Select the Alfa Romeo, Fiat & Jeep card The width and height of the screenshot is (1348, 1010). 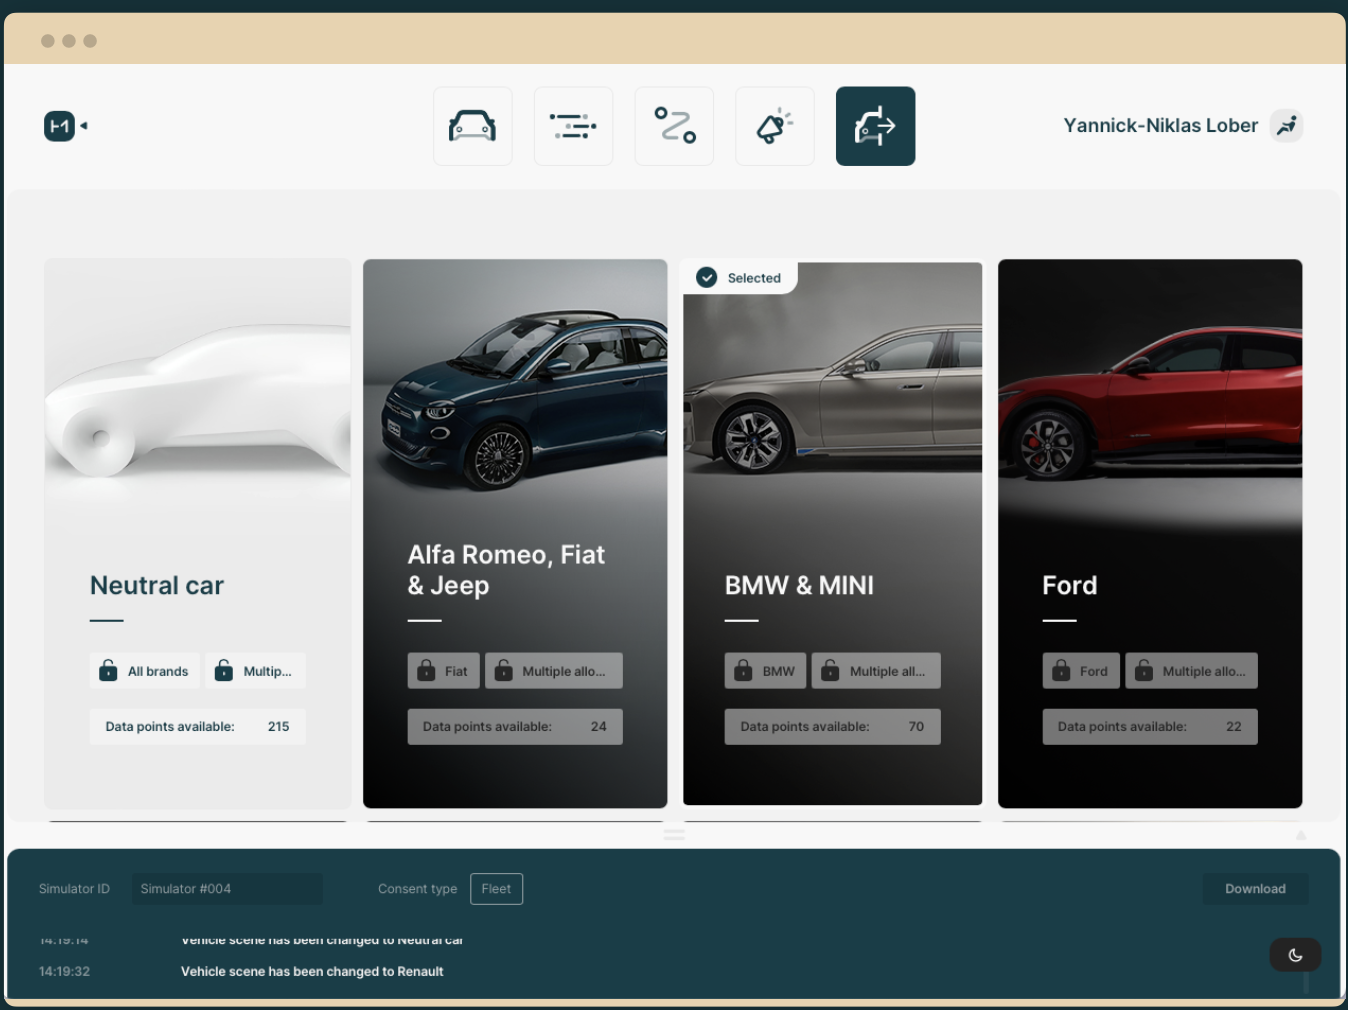[515, 533]
